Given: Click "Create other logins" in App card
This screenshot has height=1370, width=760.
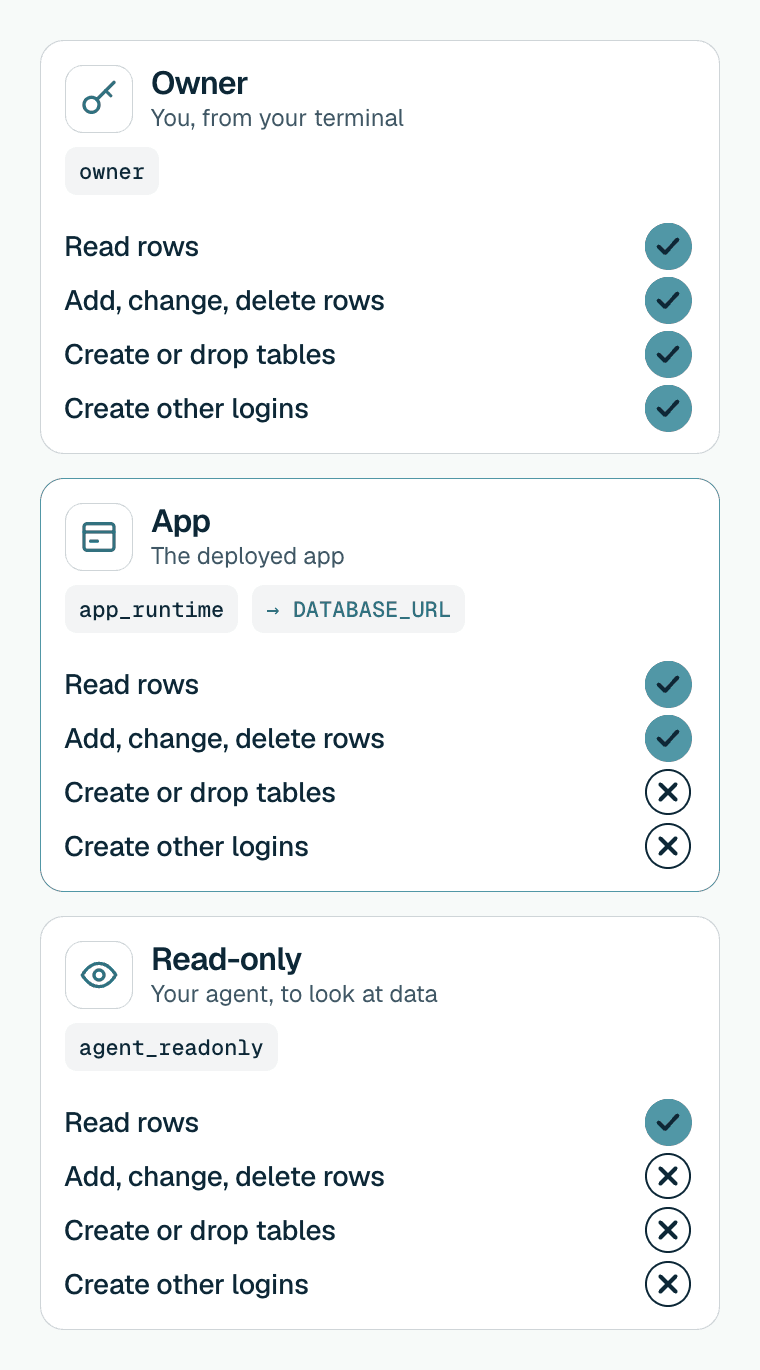Looking at the screenshot, I should coord(186,847).
